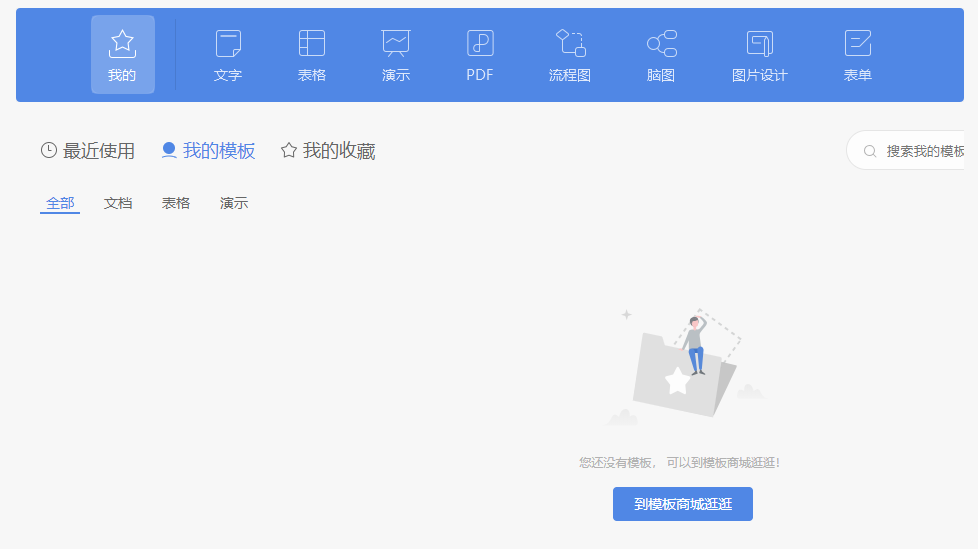Show only 演示 templates filter
Viewport: 978px width, 549px height.
(x=234, y=203)
